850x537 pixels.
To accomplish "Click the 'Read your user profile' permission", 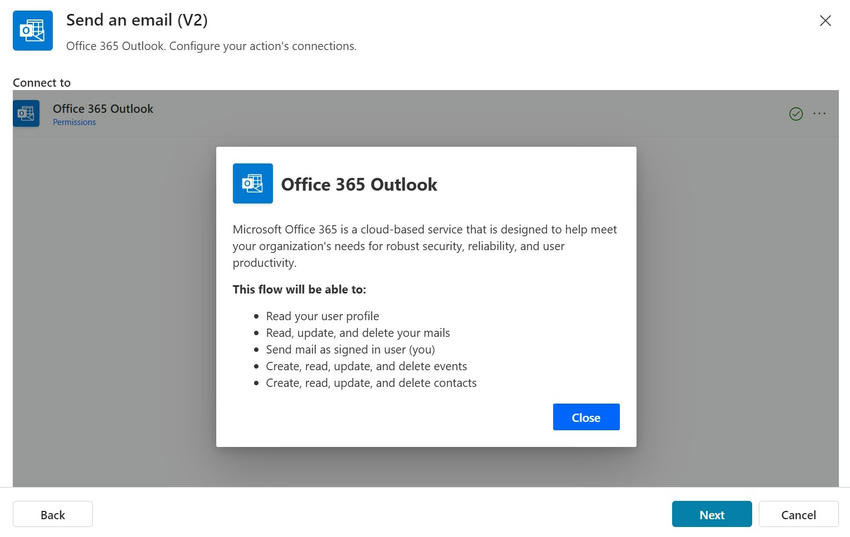I will tap(322, 316).
